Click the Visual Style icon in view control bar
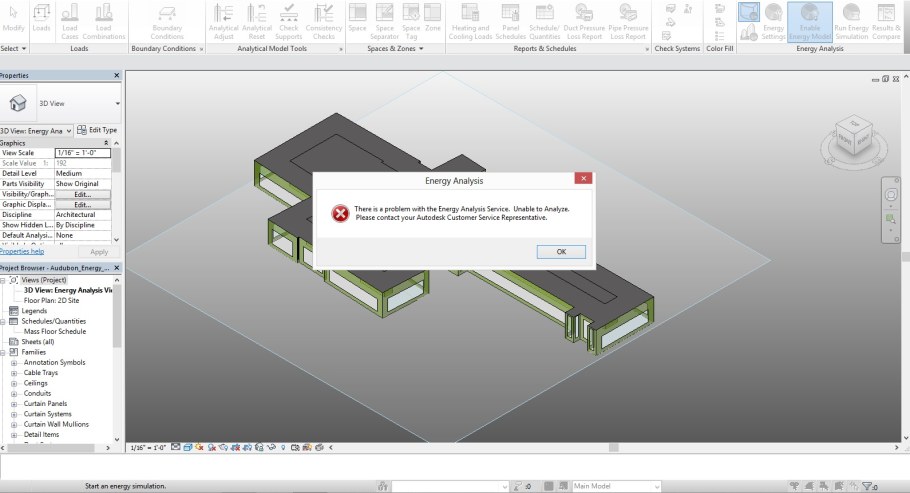Screen dimensions: 910x493 point(187,448)
